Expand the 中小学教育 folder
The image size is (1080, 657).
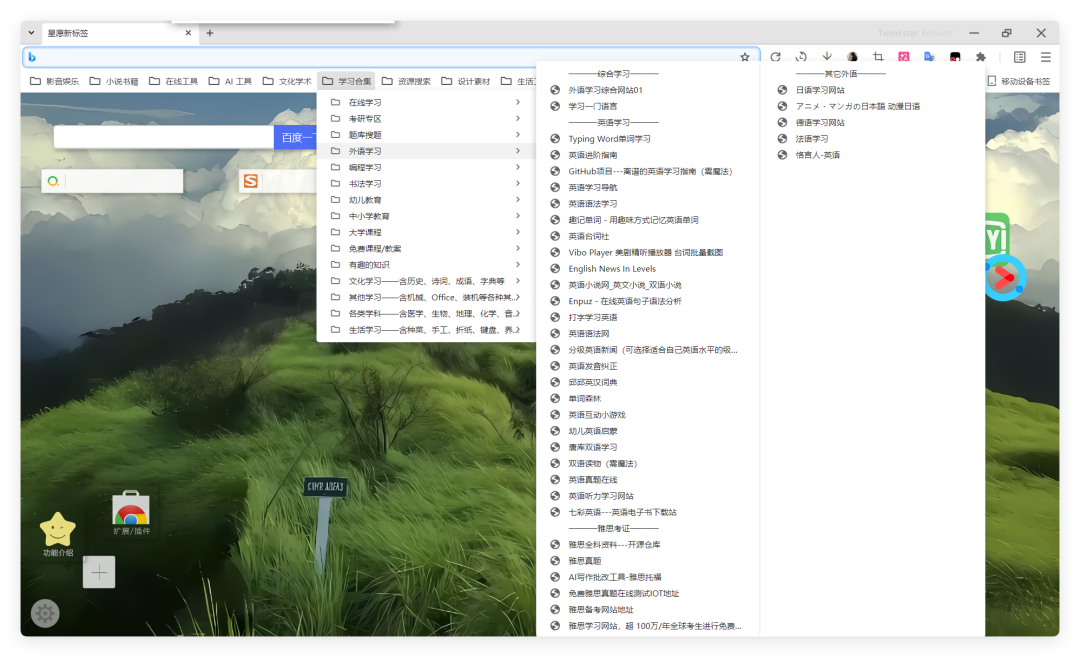[x=426, y=216]
